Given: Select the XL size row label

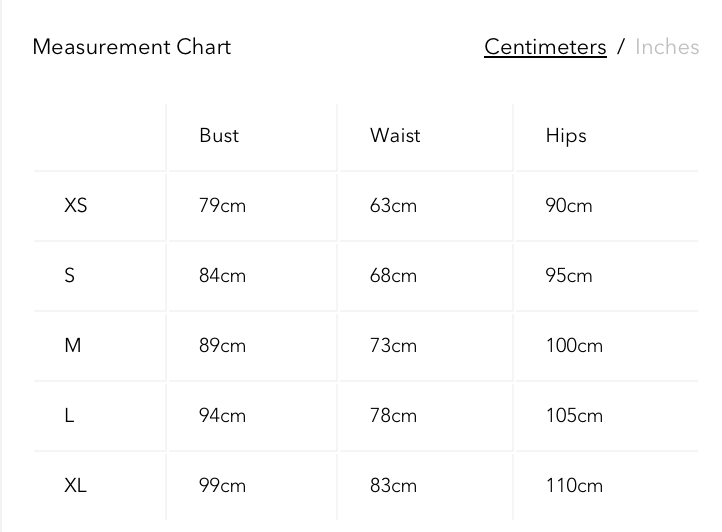Looking at the screenshot, I should tap(76, 486).
